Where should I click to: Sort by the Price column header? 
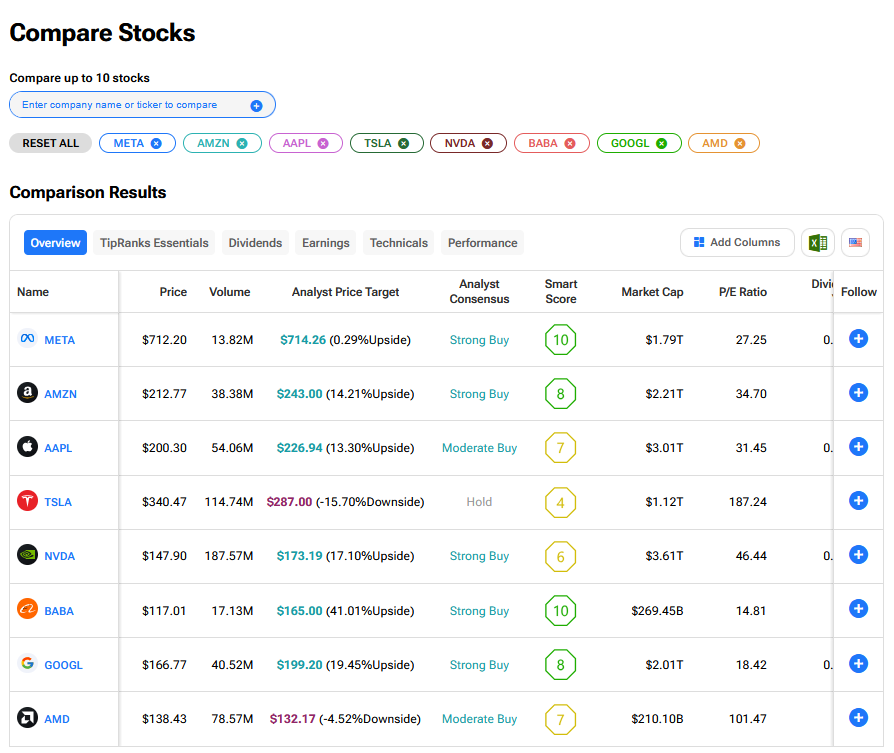[173, 292]
